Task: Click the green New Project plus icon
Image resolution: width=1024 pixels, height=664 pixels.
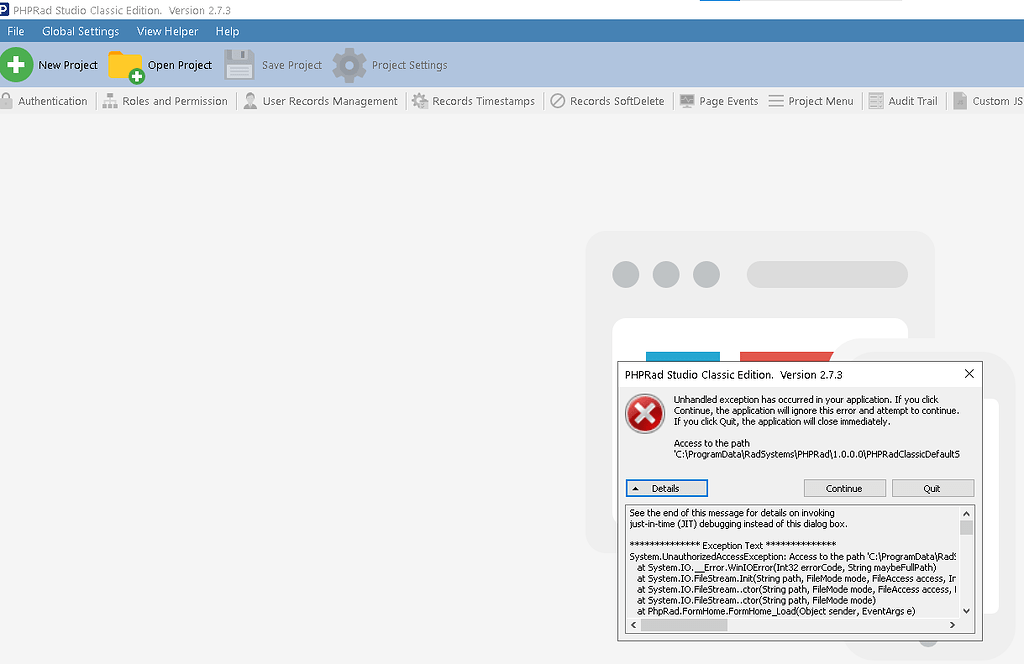Action: coord(16,65)
